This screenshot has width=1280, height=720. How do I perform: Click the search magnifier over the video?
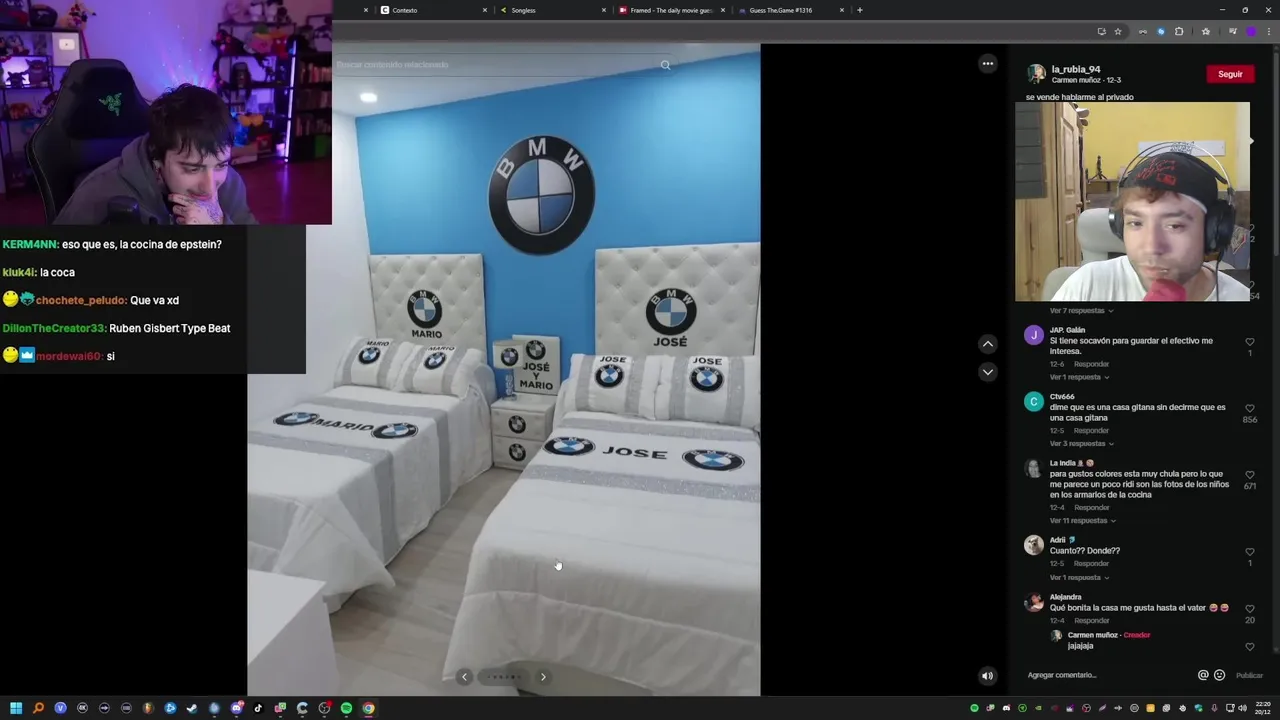coord(665,65)
